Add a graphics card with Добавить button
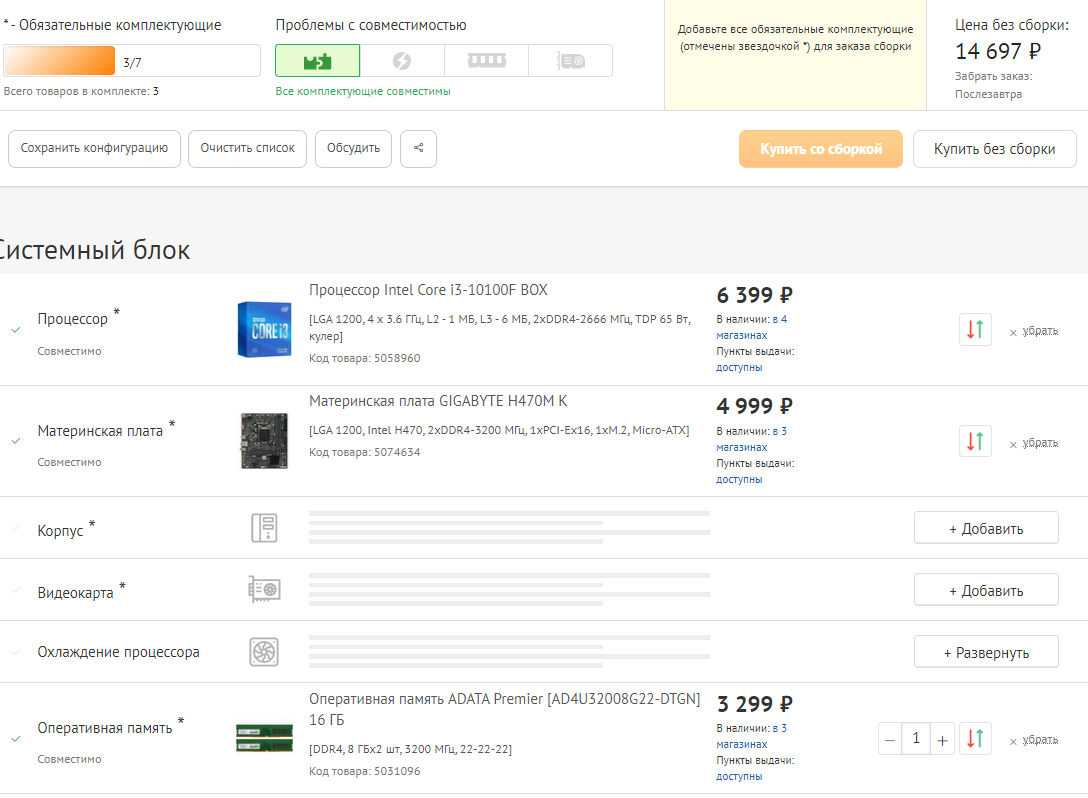Image resolution: width=1088 pixels, height=798 pixels. (986, 590)
